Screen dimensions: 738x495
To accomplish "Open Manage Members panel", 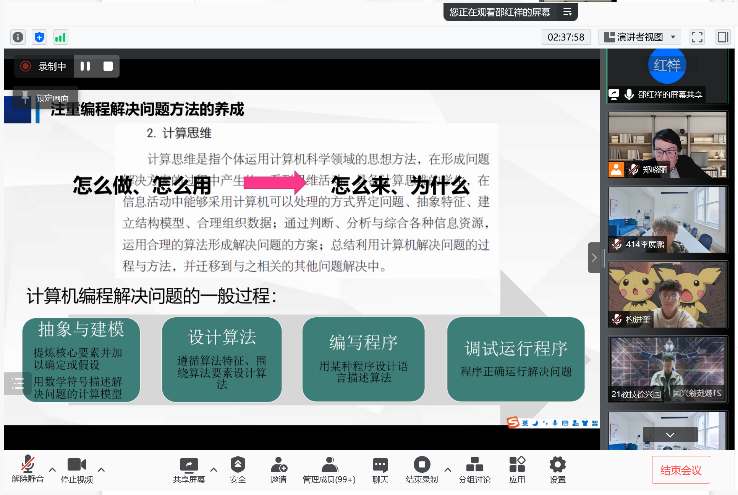I will 329,465.
